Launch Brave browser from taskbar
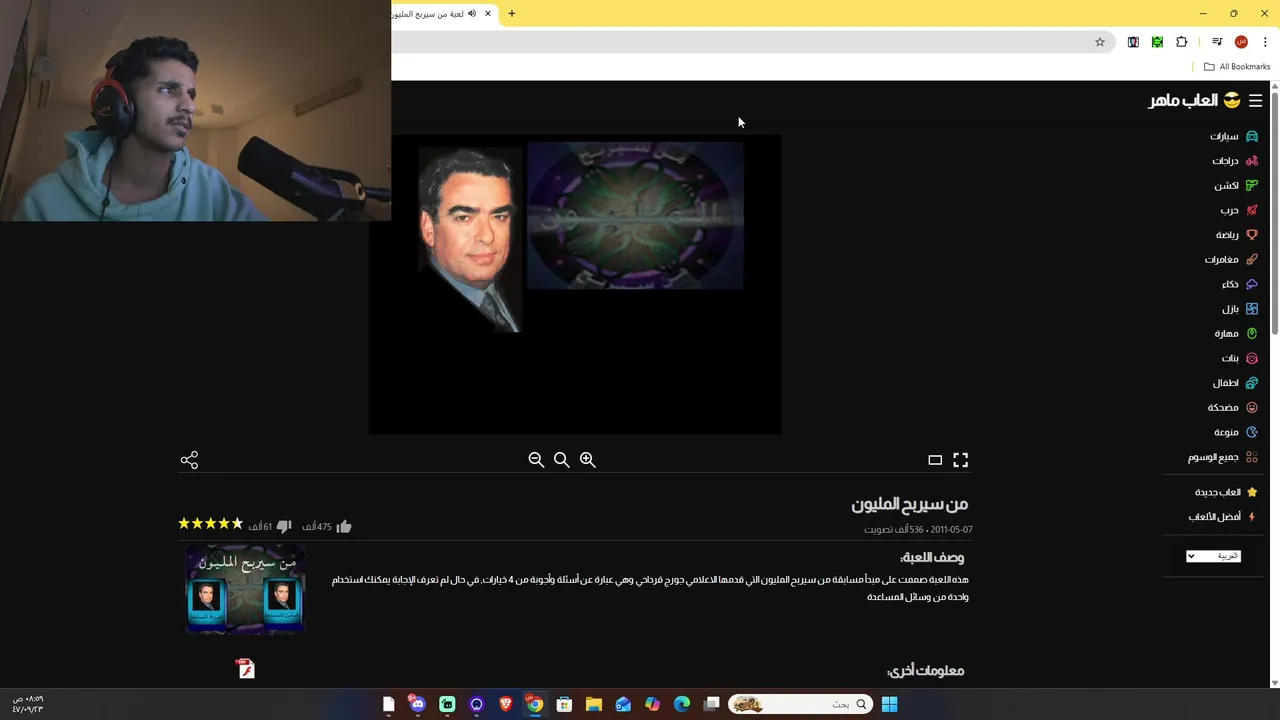This screenshot has width=1280, height=720. [506, 704]
